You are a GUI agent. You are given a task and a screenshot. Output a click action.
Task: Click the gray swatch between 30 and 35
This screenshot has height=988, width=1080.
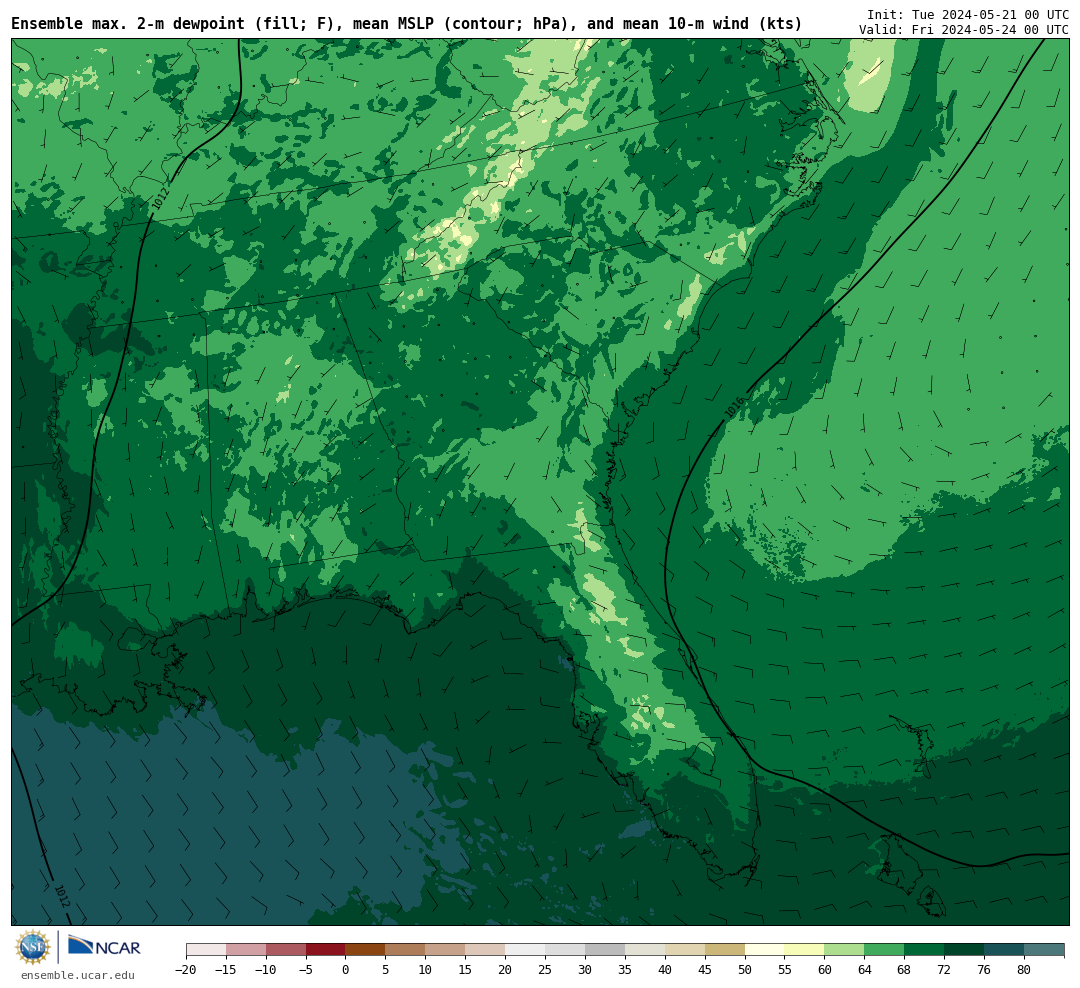605,950
